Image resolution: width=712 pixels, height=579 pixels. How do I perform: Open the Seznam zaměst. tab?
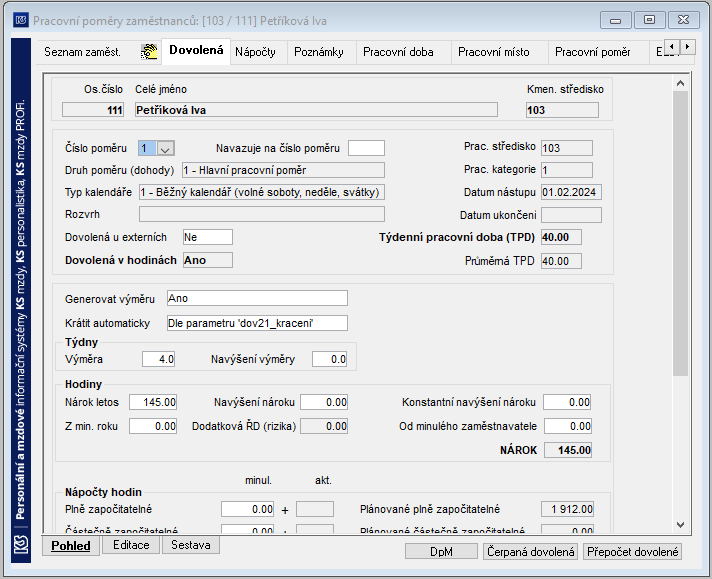[83, 52]
